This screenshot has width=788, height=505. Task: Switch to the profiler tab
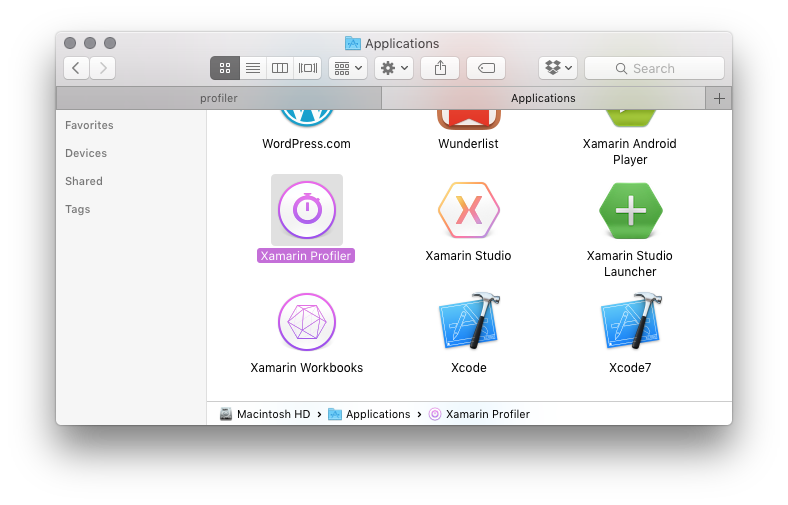pyautogui.click(x=219, y=98)
